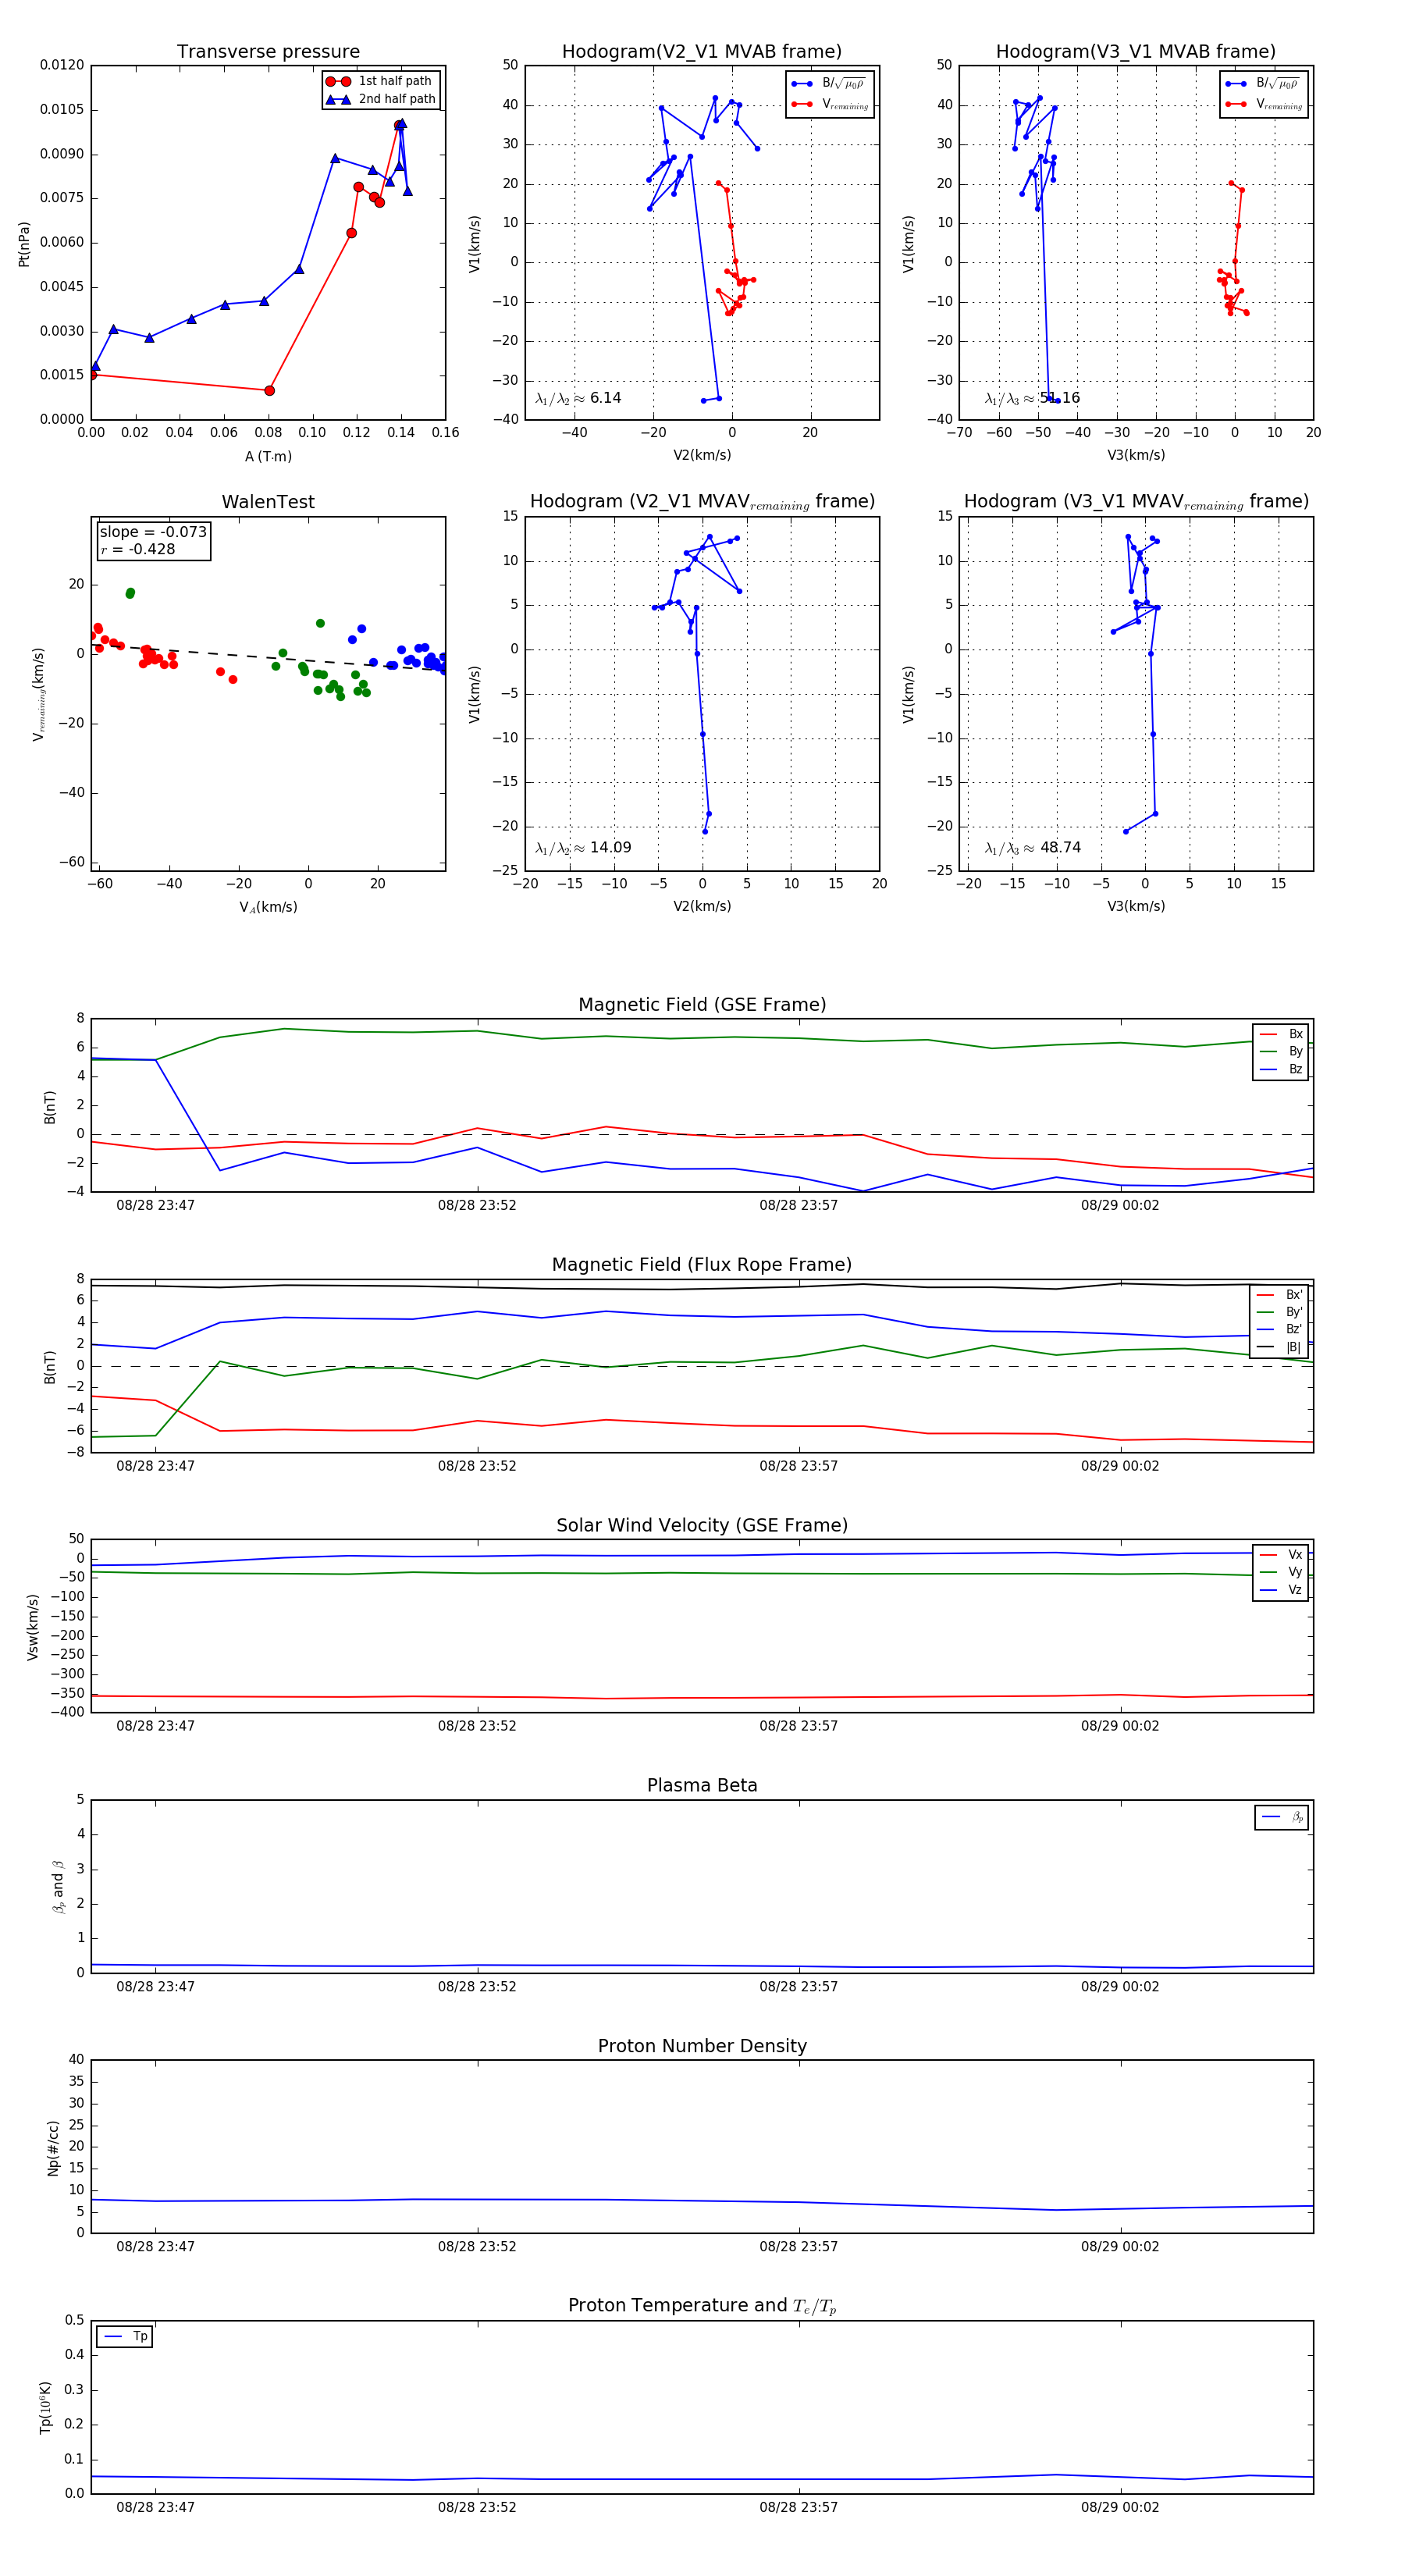Click the λ1/λ2 ≈ 6.14 annotation
The height and width of the screenshot is (2576, 1405).
tap(578, 398)
